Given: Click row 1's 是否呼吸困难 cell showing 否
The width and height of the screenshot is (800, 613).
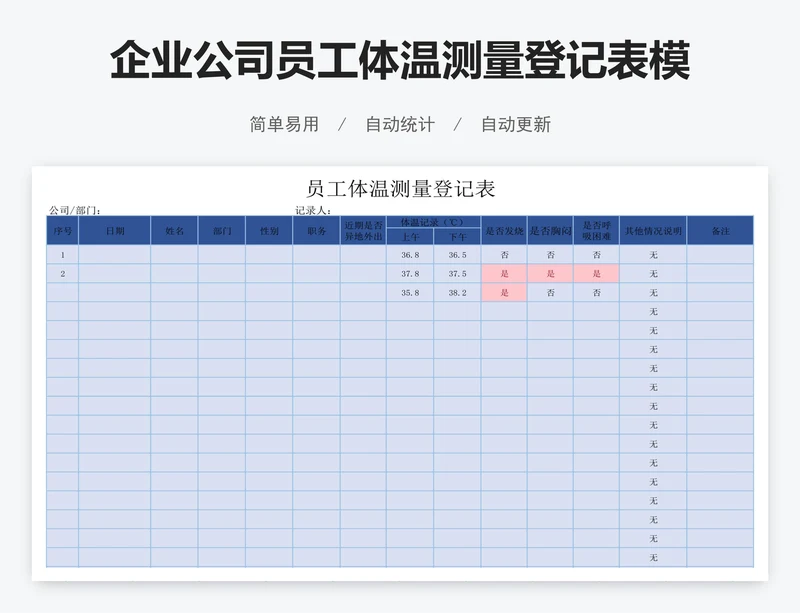Looking at the screenshot, I should pos(596,255).
